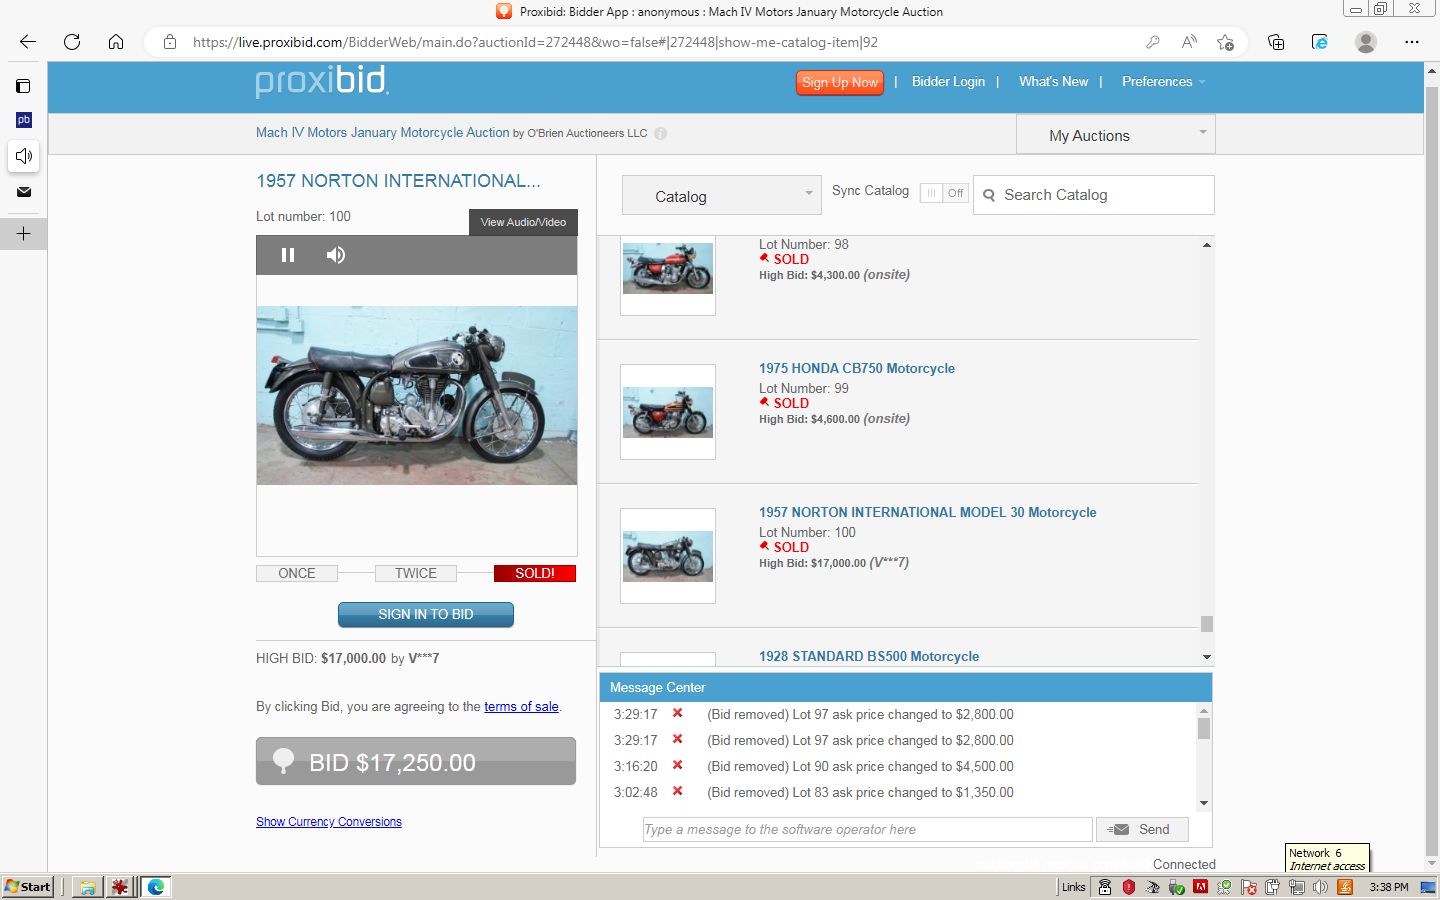Click the envelope icon on the Send button

[1118, 829]
